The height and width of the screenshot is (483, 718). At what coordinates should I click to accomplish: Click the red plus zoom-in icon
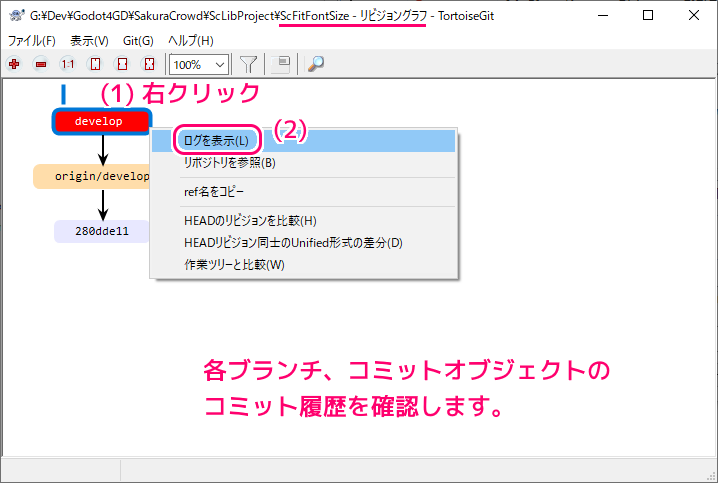pyautogui.click(x=14, y=64)
